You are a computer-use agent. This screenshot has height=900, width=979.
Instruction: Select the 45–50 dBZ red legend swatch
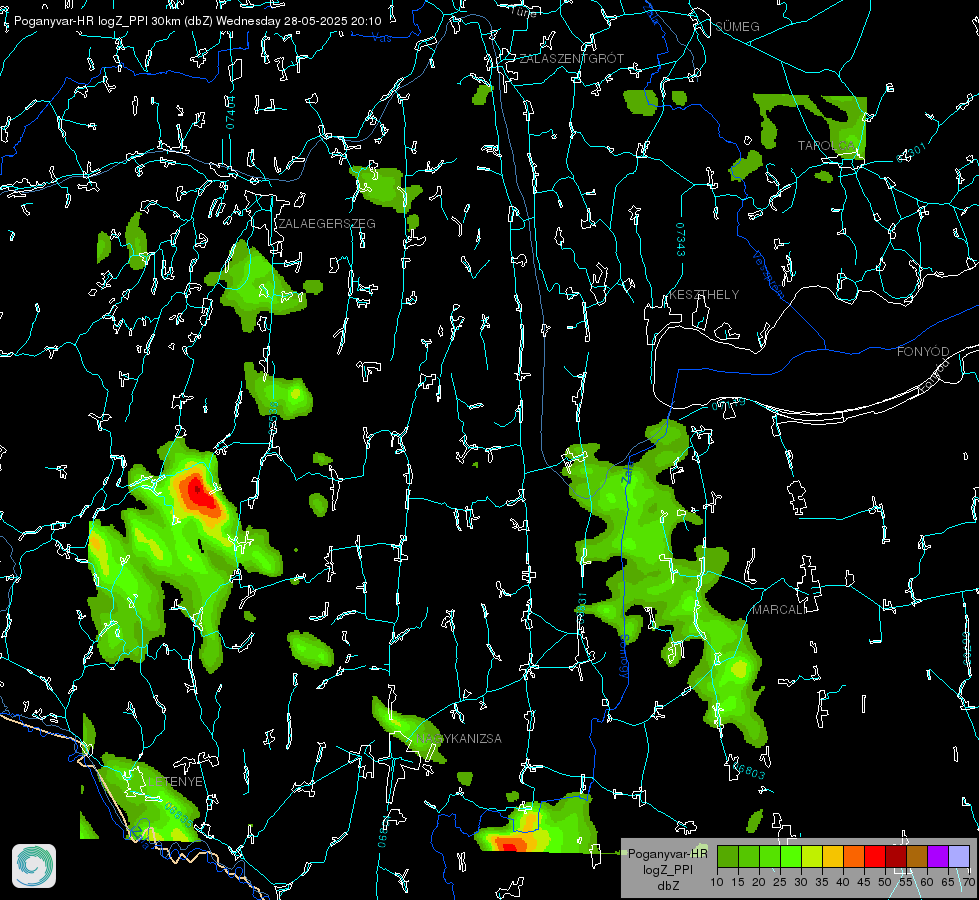pos(875,856)
